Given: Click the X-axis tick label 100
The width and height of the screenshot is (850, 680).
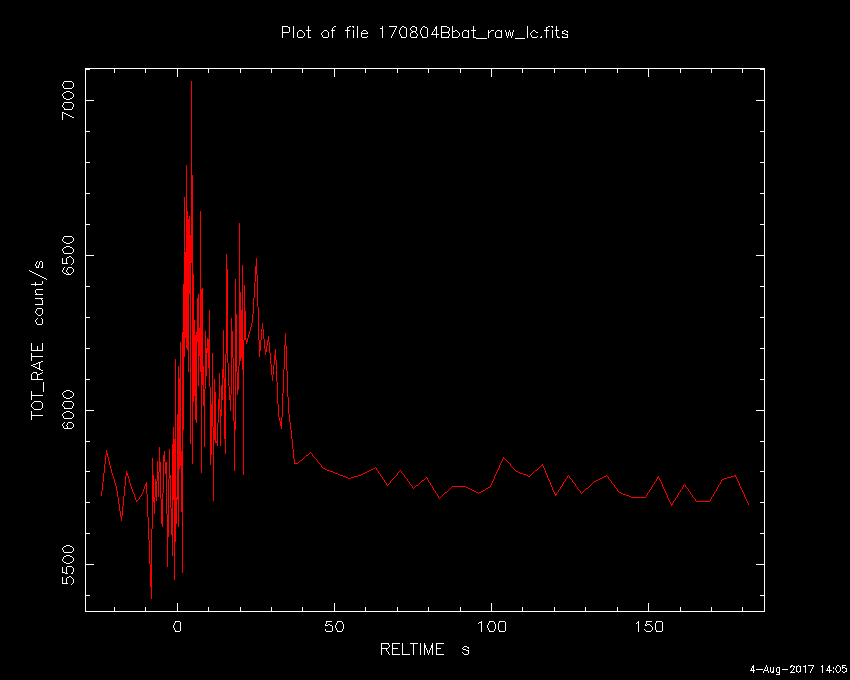Looking at the screenshot, I should pyautogui.click(x=491, y=627).
